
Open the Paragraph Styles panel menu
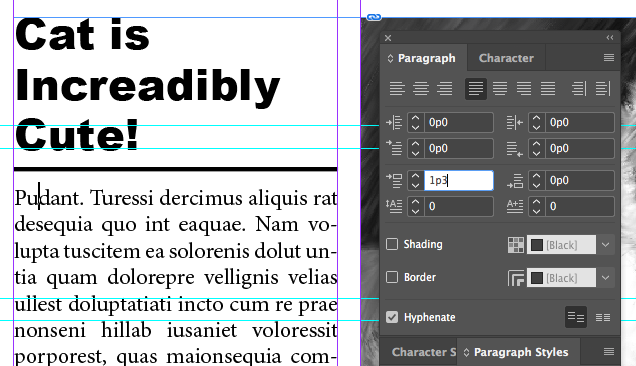(x=609, y=351)
